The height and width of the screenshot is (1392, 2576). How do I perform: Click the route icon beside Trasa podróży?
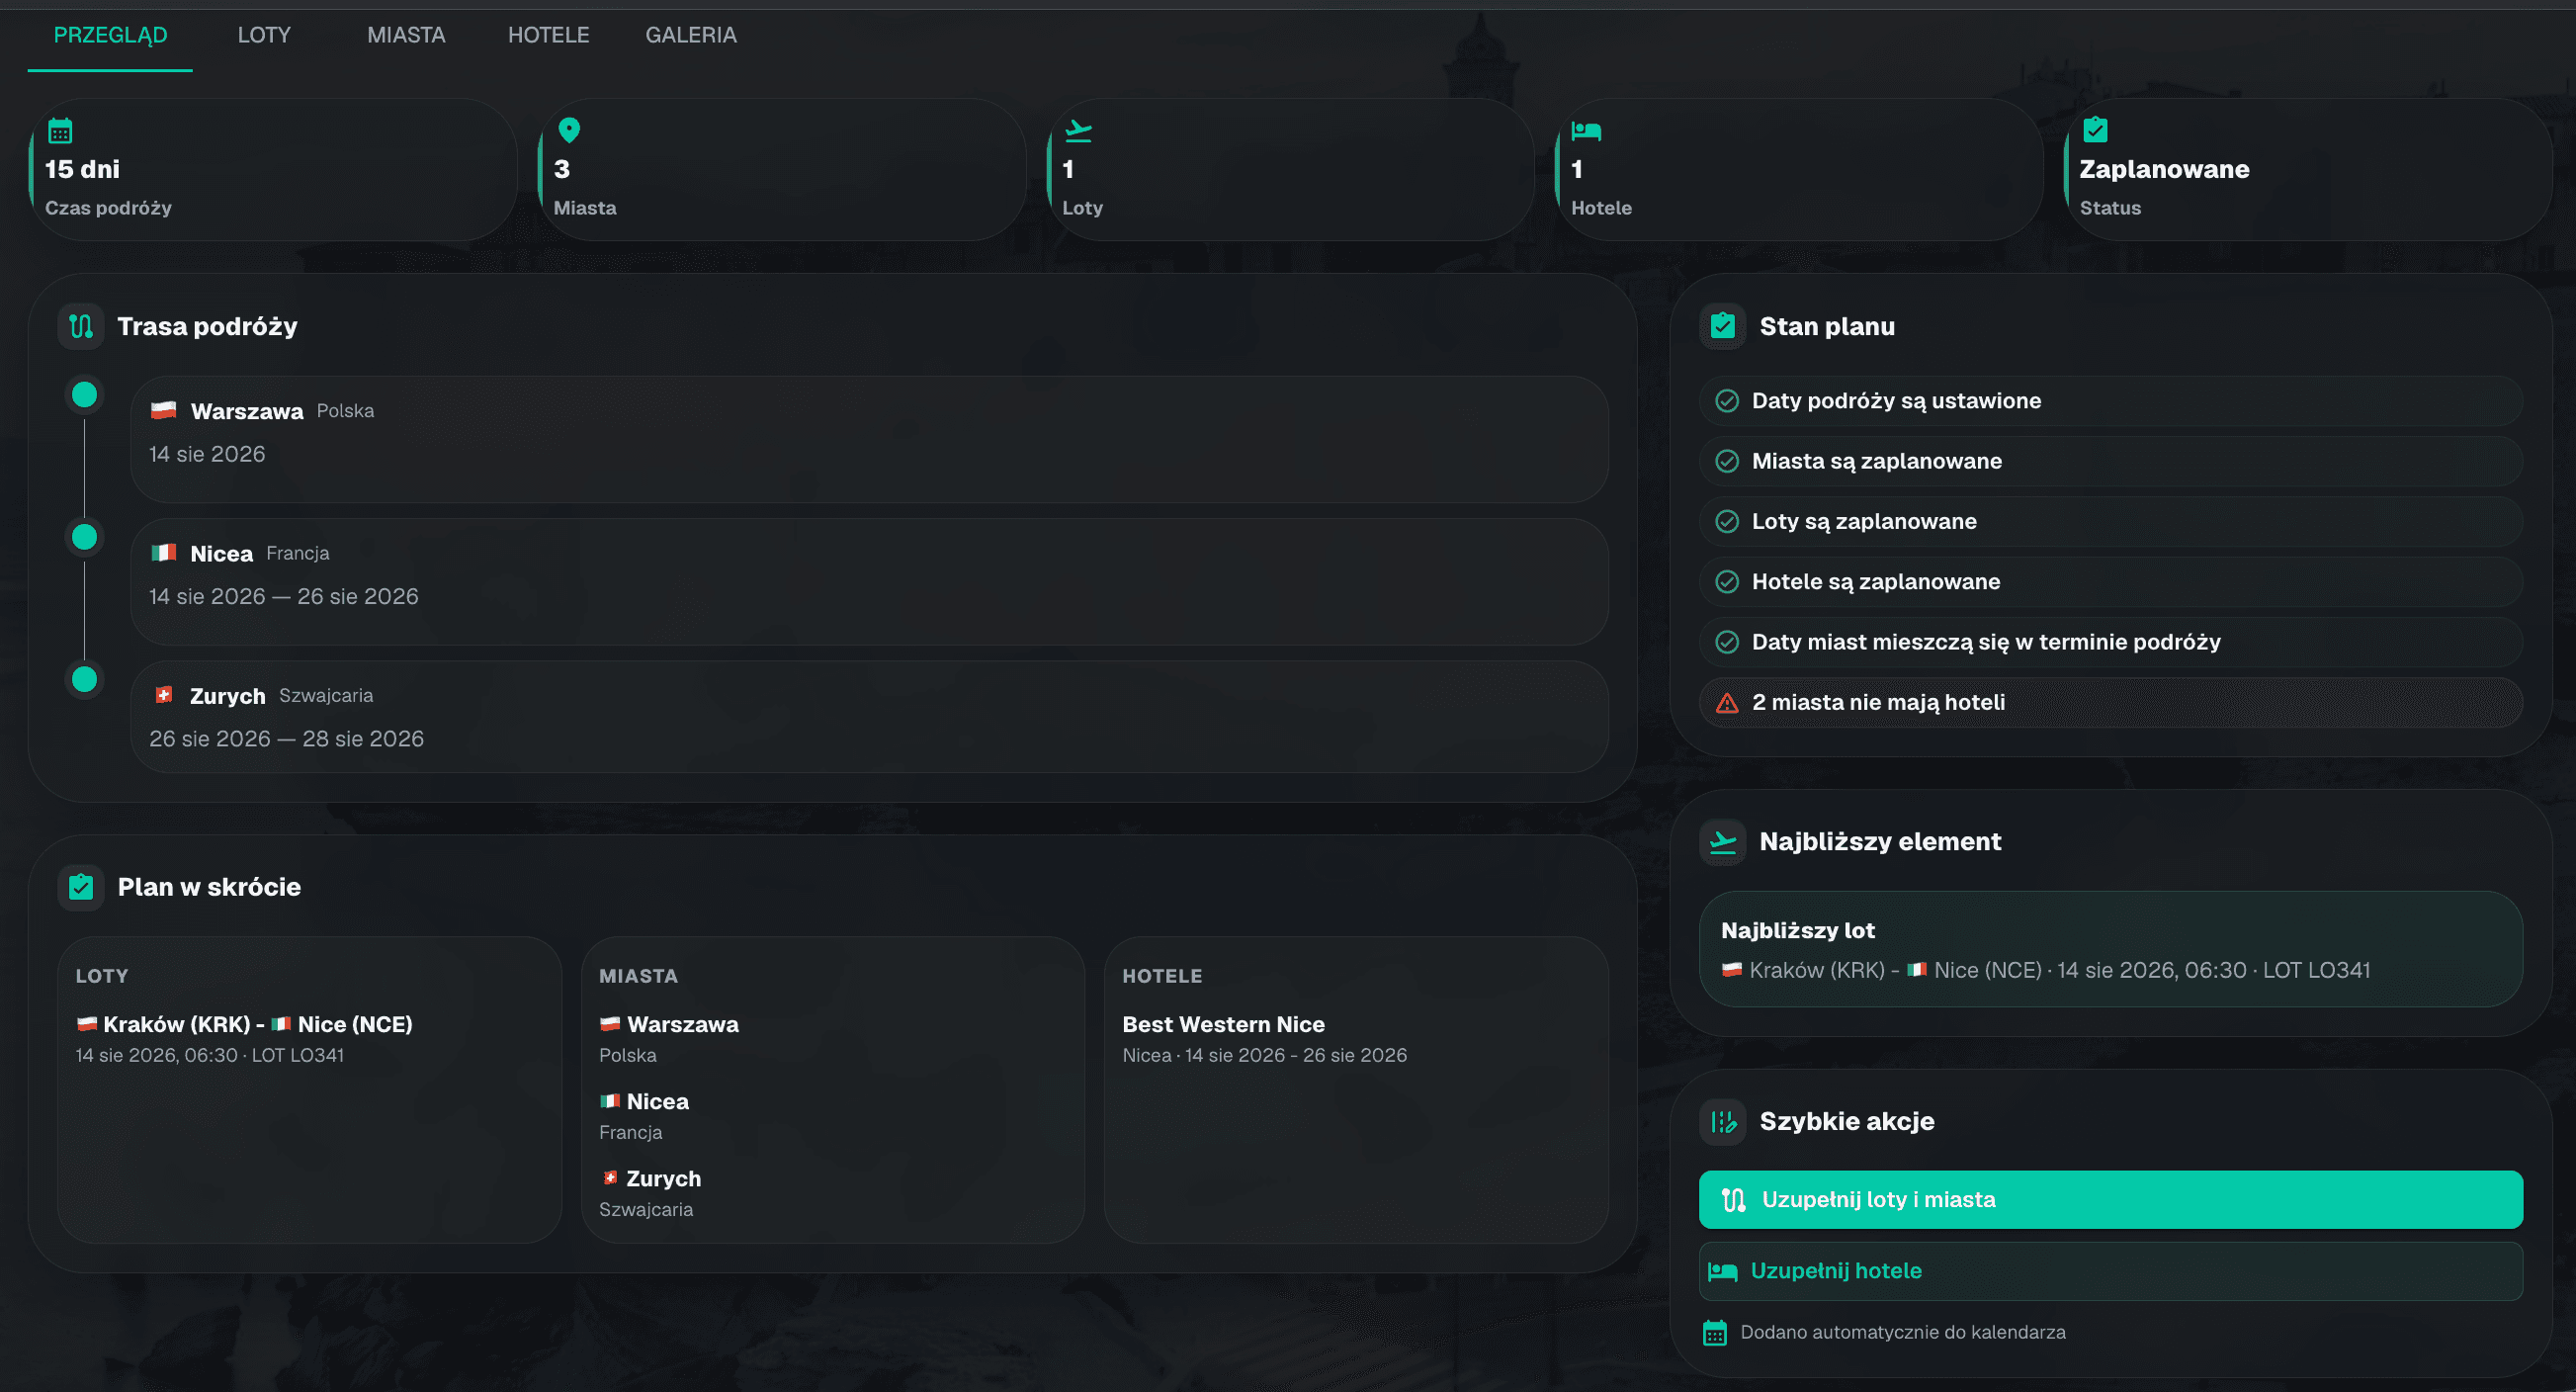tap(81, 326)
